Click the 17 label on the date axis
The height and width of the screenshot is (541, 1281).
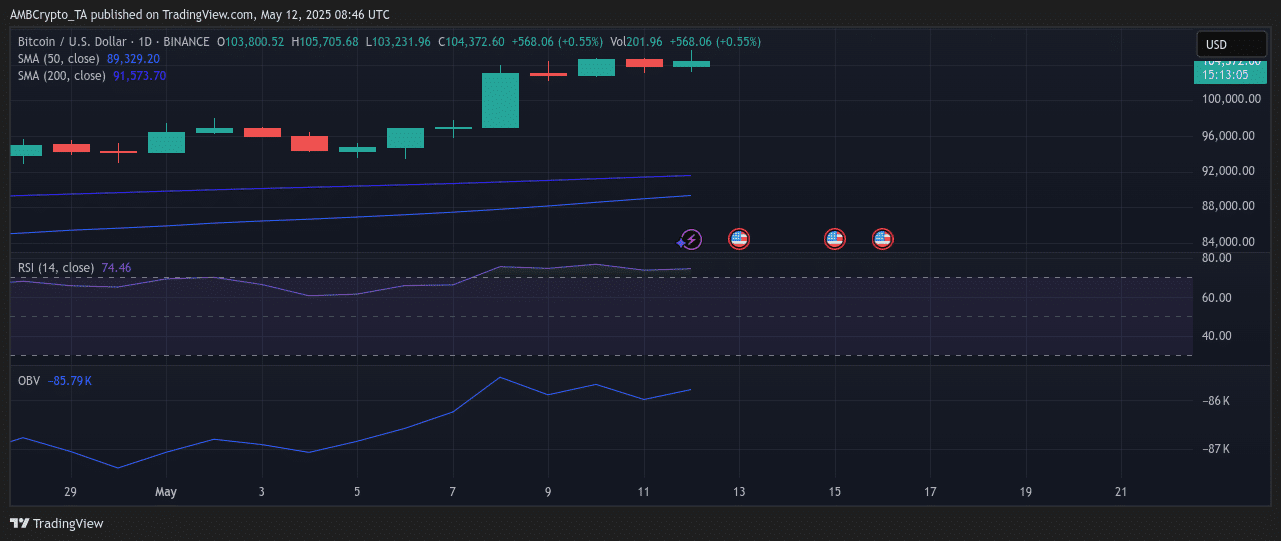pos(930,492)
